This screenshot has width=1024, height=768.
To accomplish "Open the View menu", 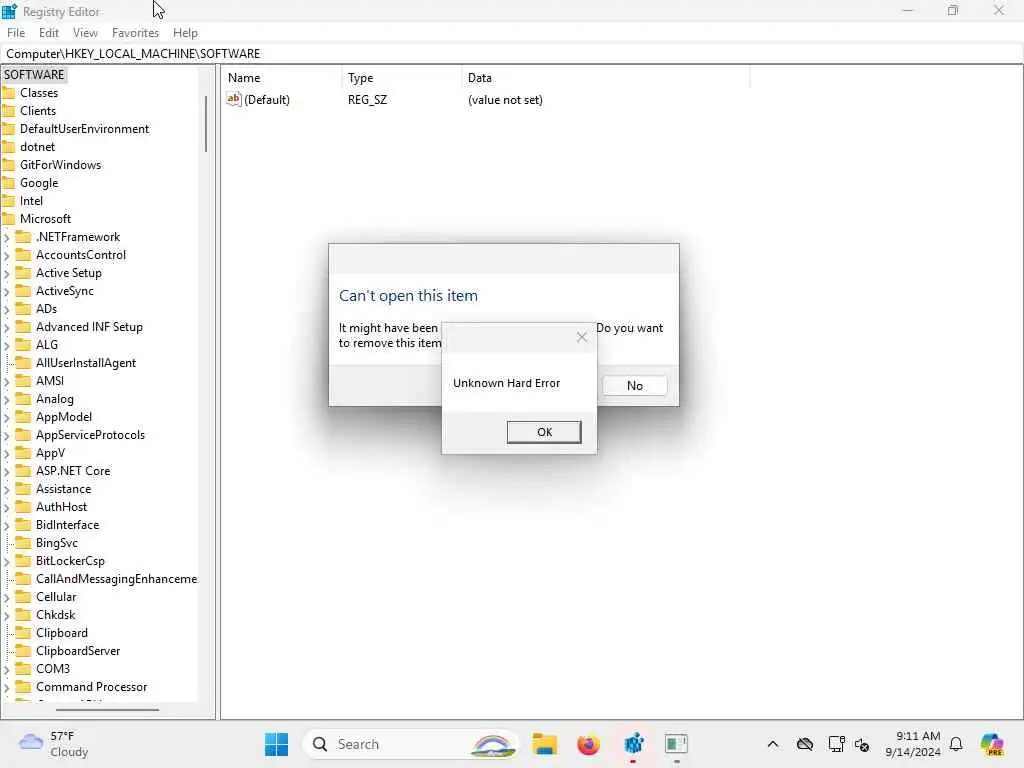I will (85, 33).
